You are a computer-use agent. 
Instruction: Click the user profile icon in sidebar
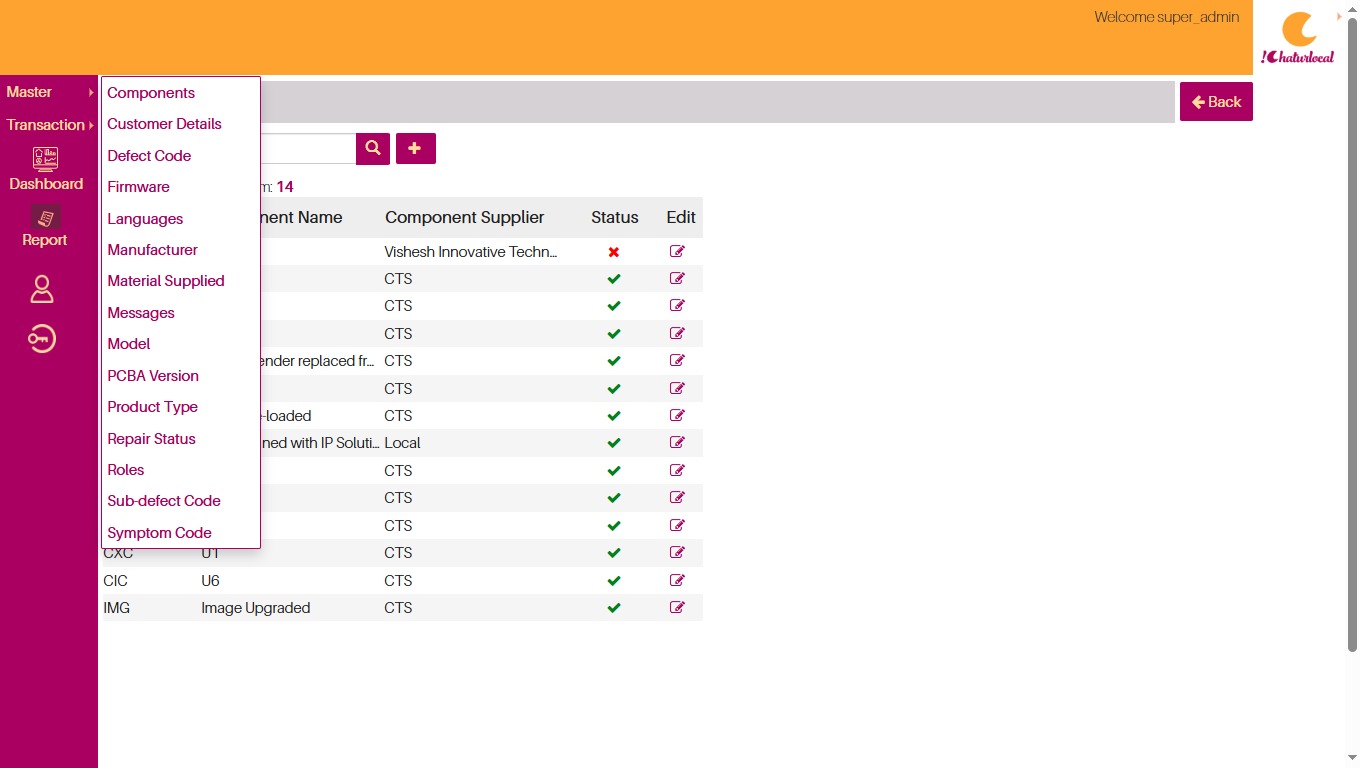pos(42,289)
